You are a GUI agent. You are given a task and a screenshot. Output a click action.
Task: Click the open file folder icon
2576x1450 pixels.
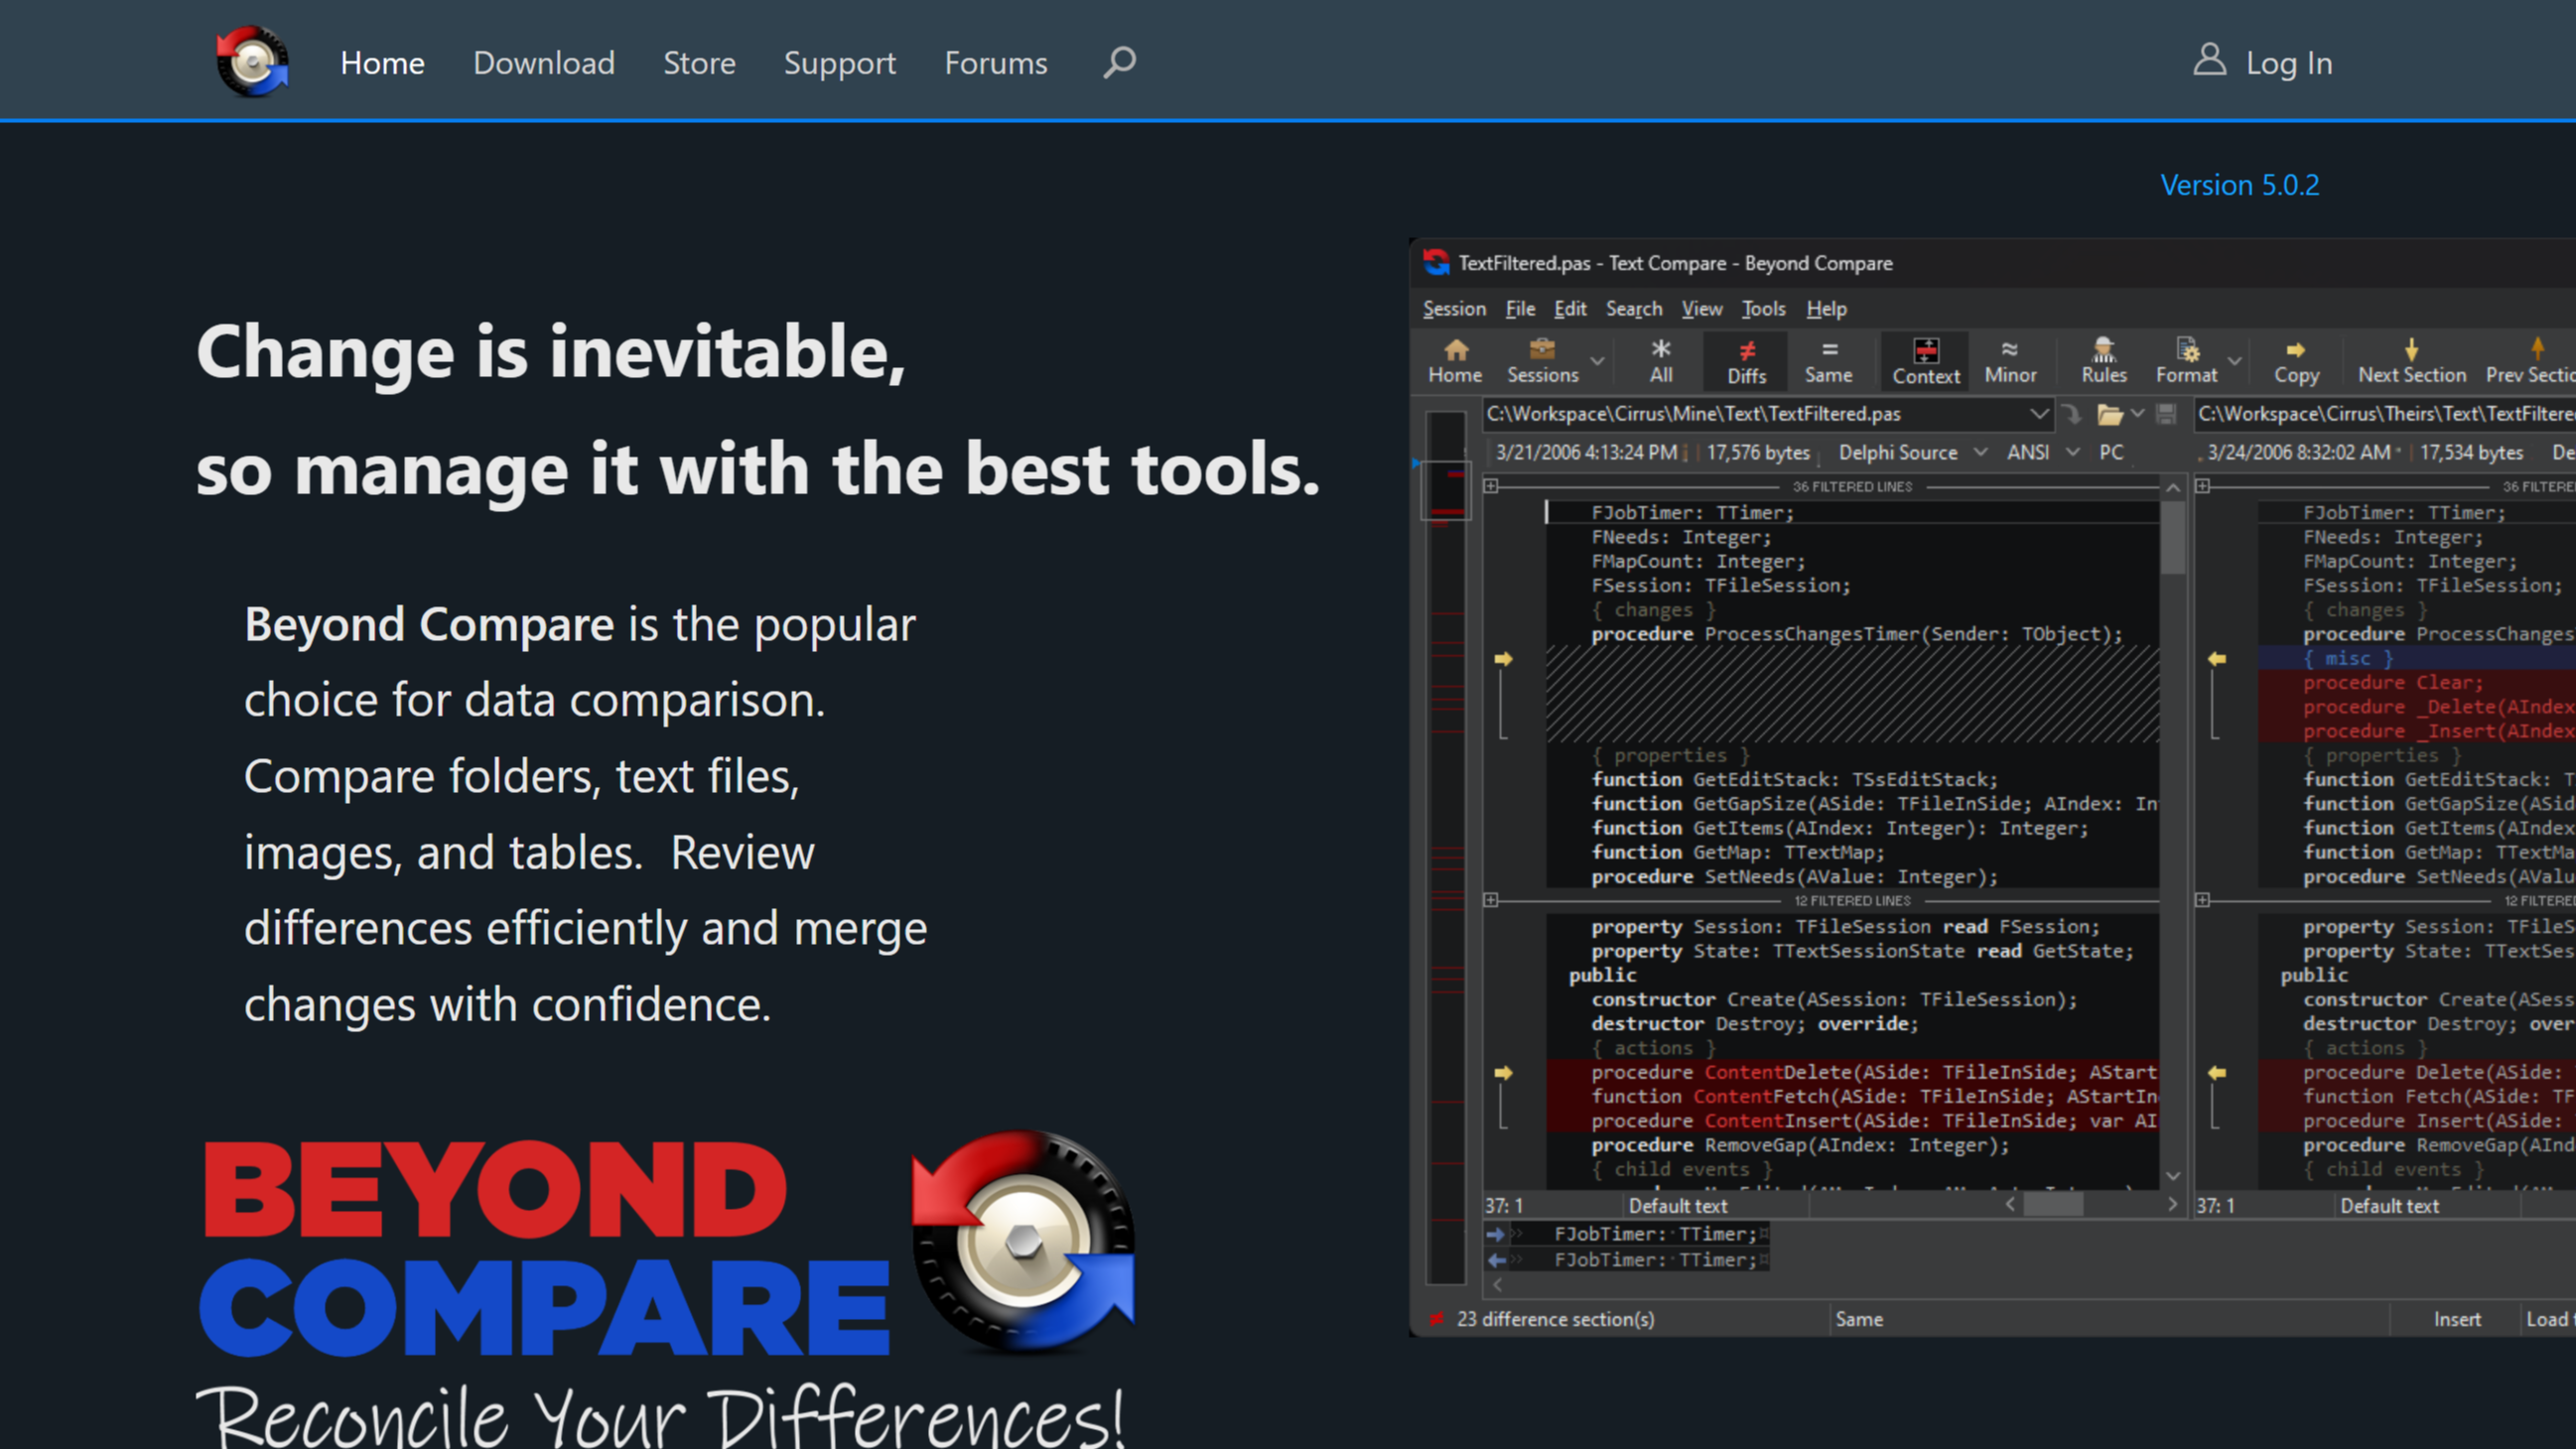(2109, 414)
